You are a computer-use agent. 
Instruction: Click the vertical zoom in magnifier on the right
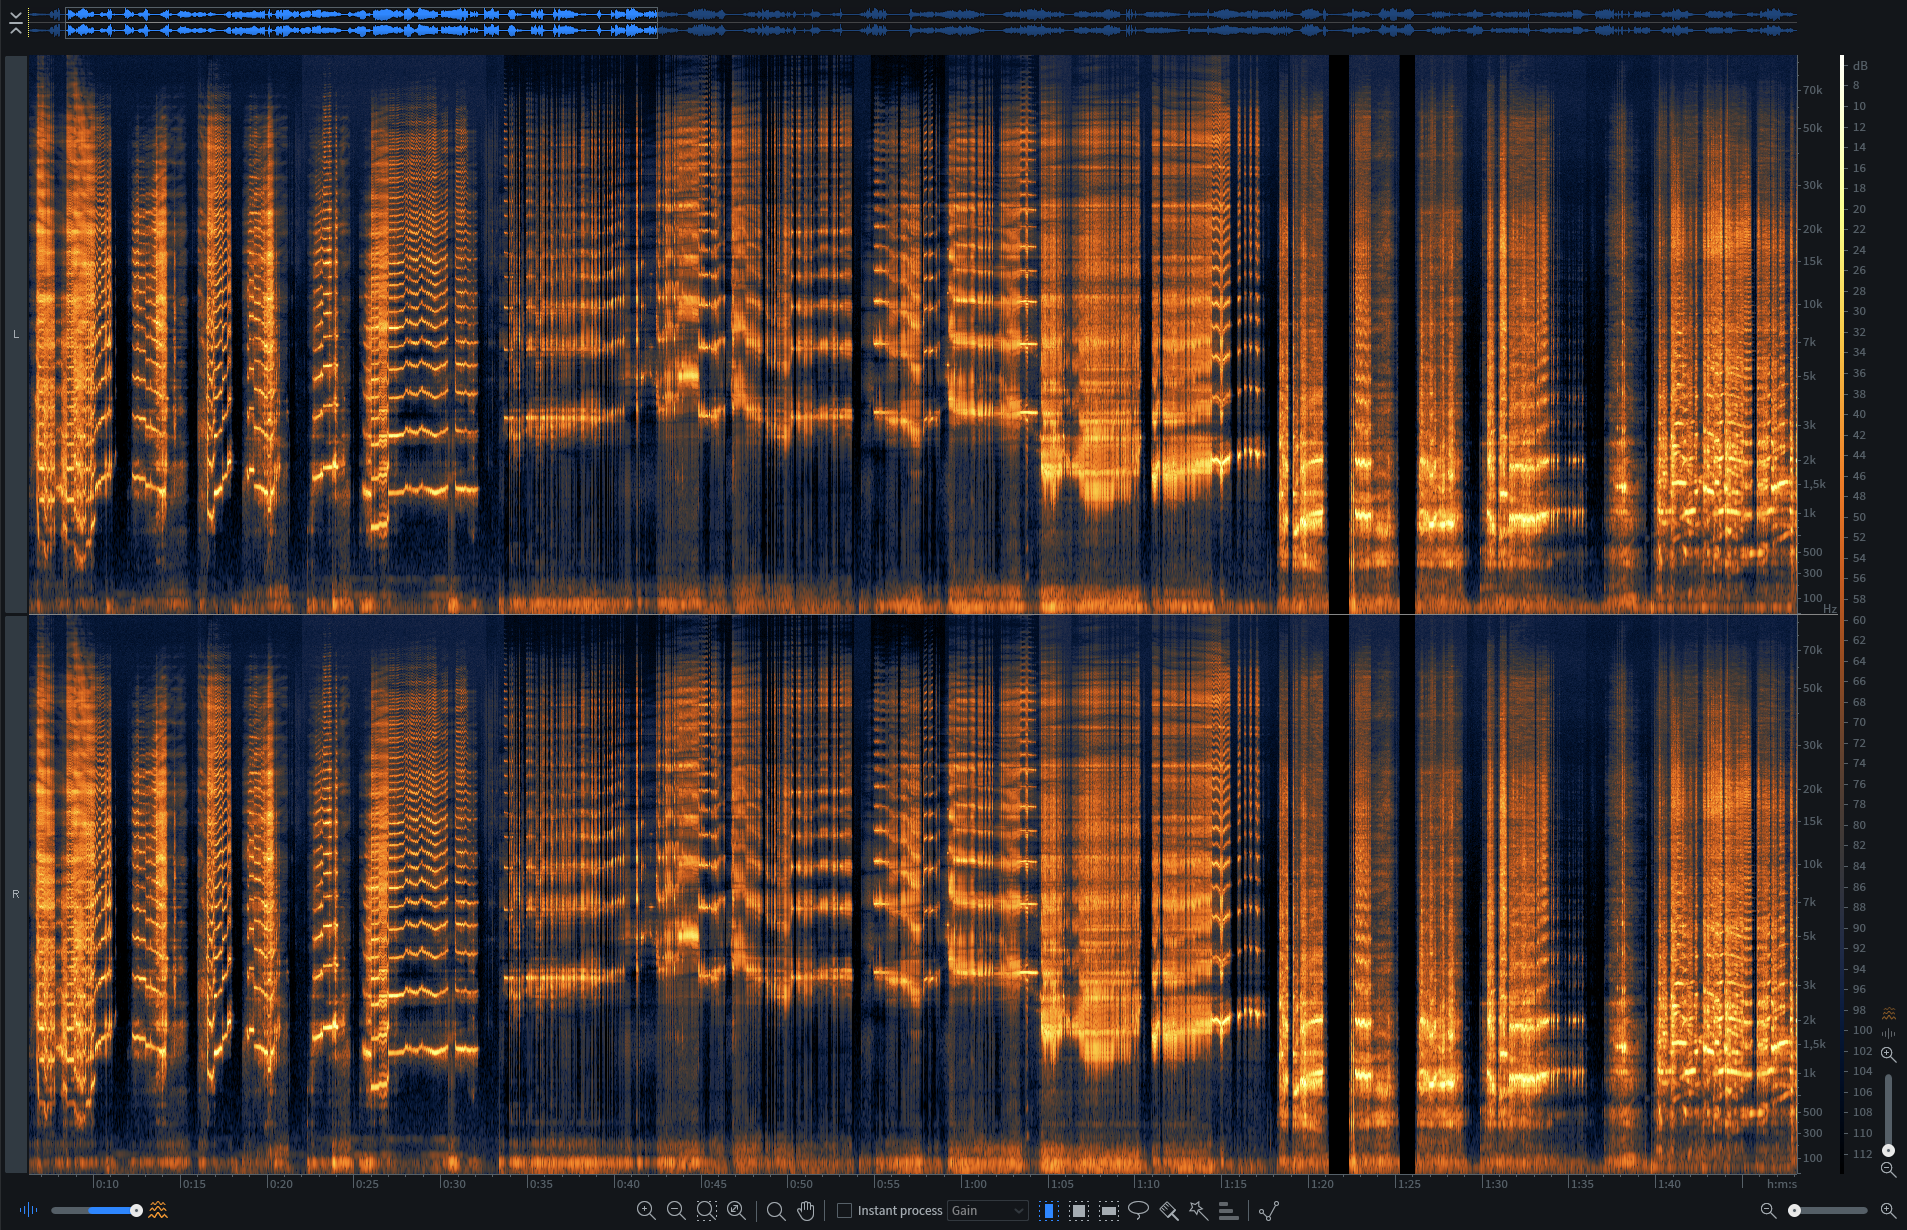click(1888, 1055)
